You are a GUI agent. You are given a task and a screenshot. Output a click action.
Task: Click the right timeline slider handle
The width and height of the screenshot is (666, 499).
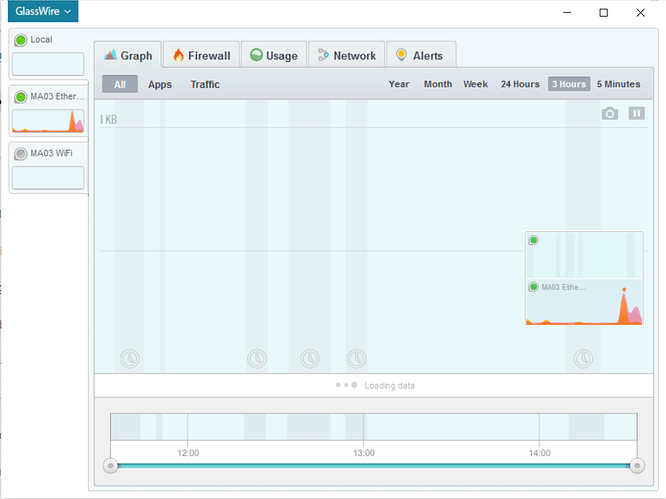(x=637, y=465)
